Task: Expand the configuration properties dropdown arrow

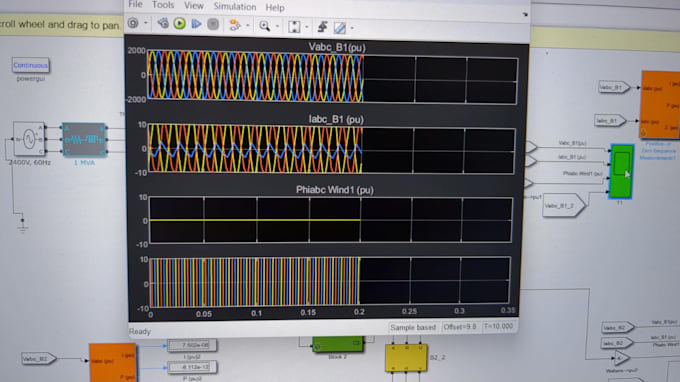Action: (x=146, y=23)
